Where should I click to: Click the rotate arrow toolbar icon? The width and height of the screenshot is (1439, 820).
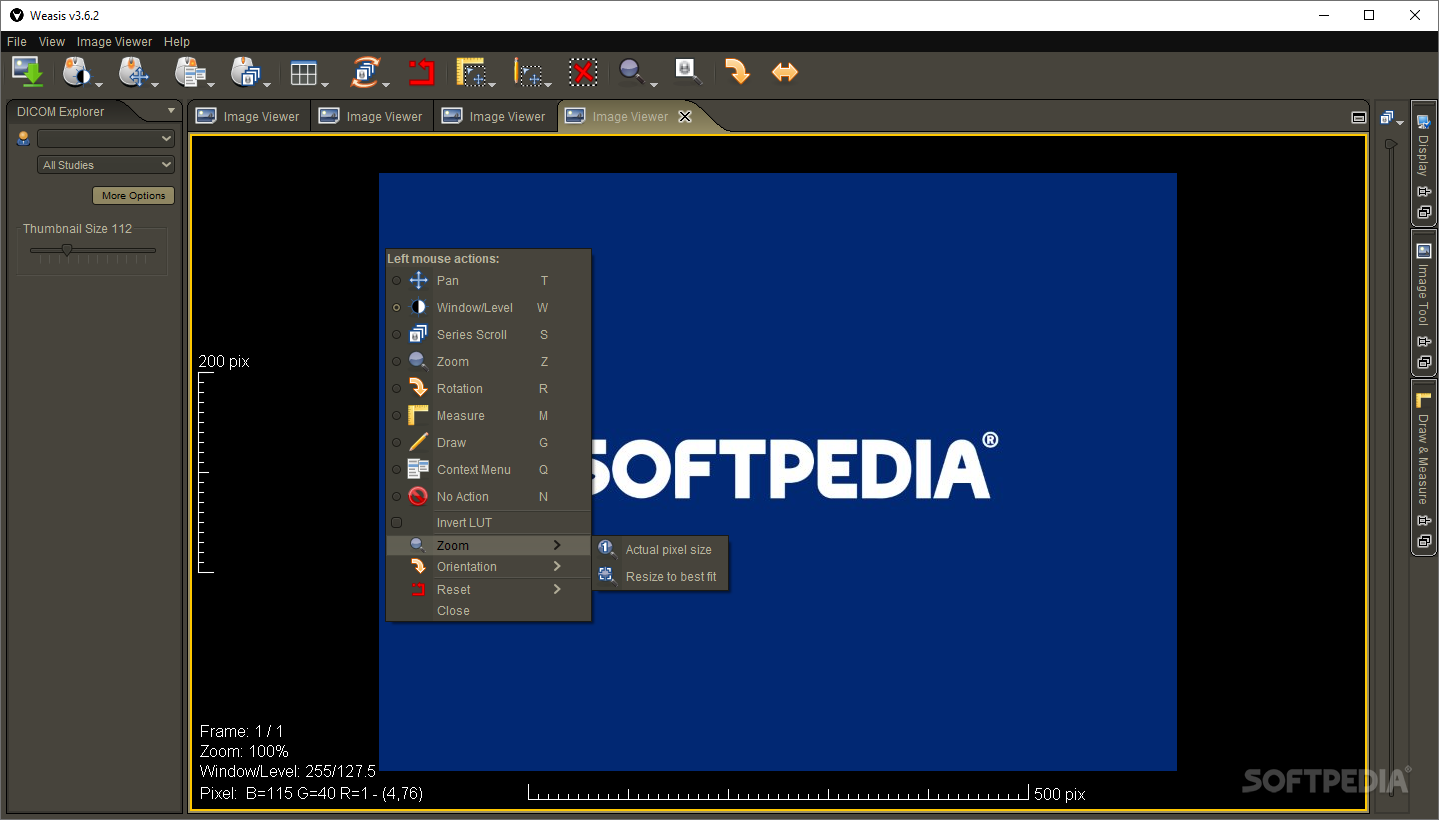(x=737, y=72)
